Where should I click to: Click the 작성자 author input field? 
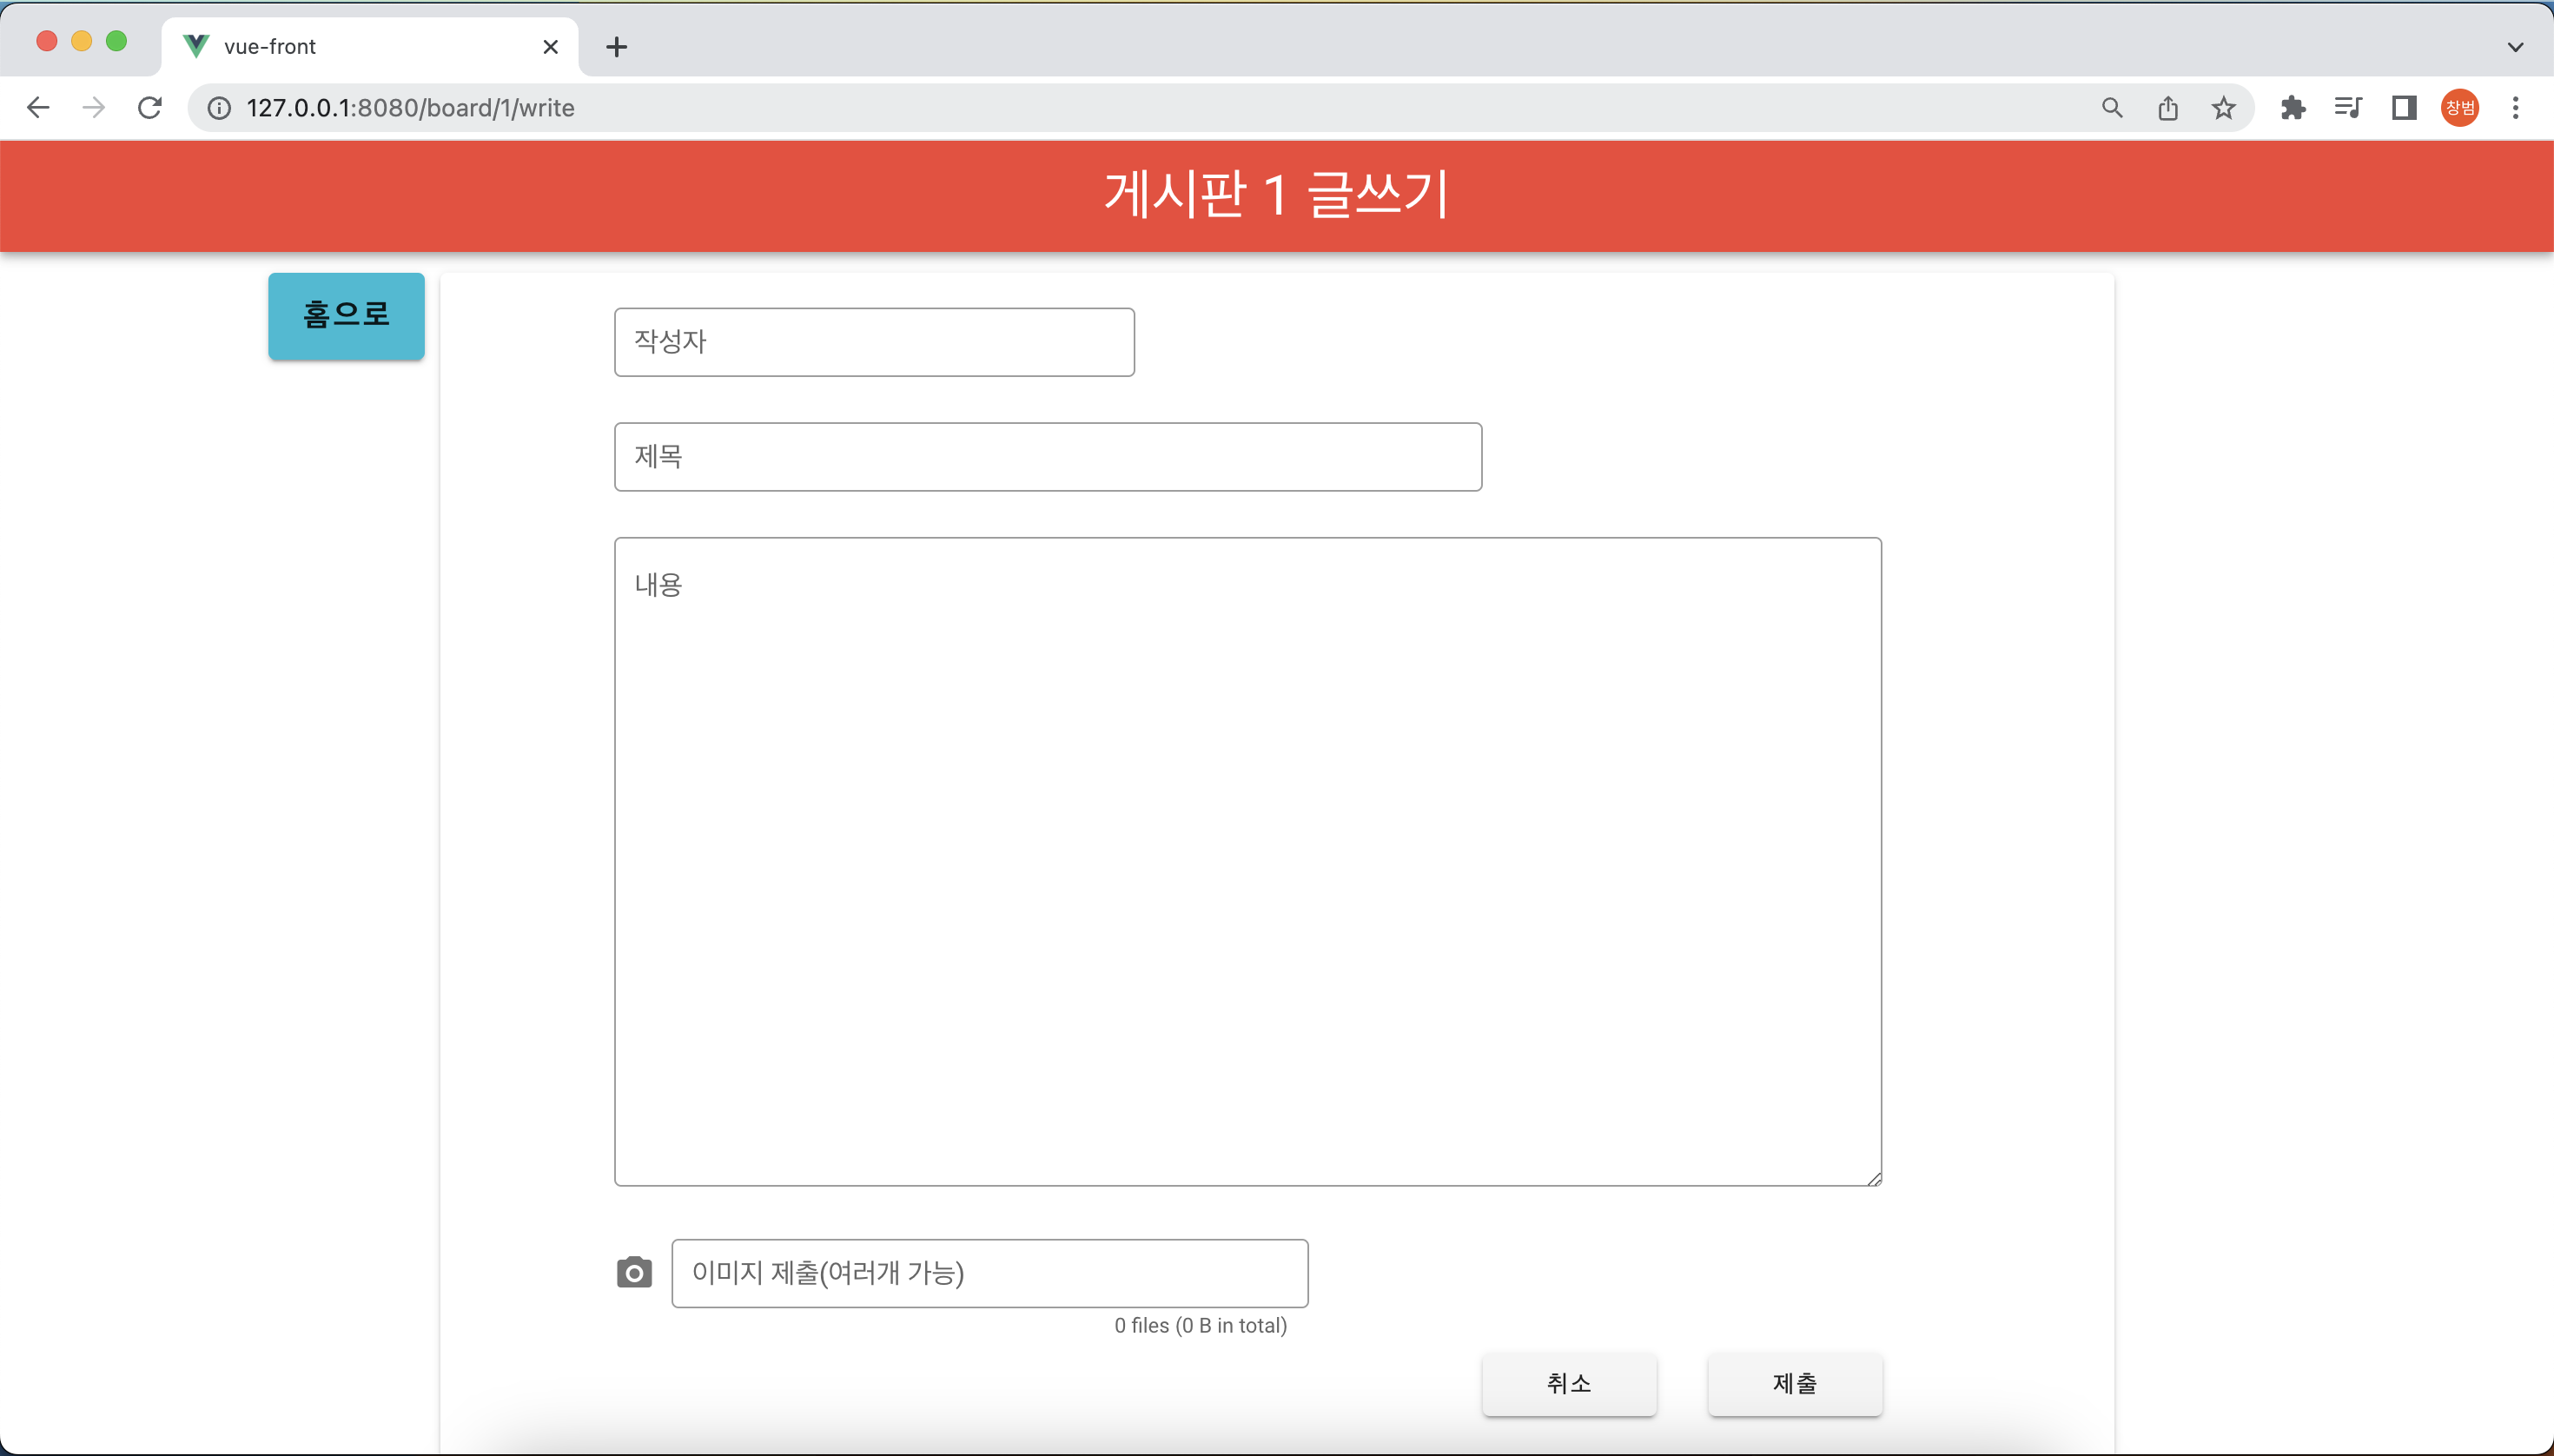[874, 342]
